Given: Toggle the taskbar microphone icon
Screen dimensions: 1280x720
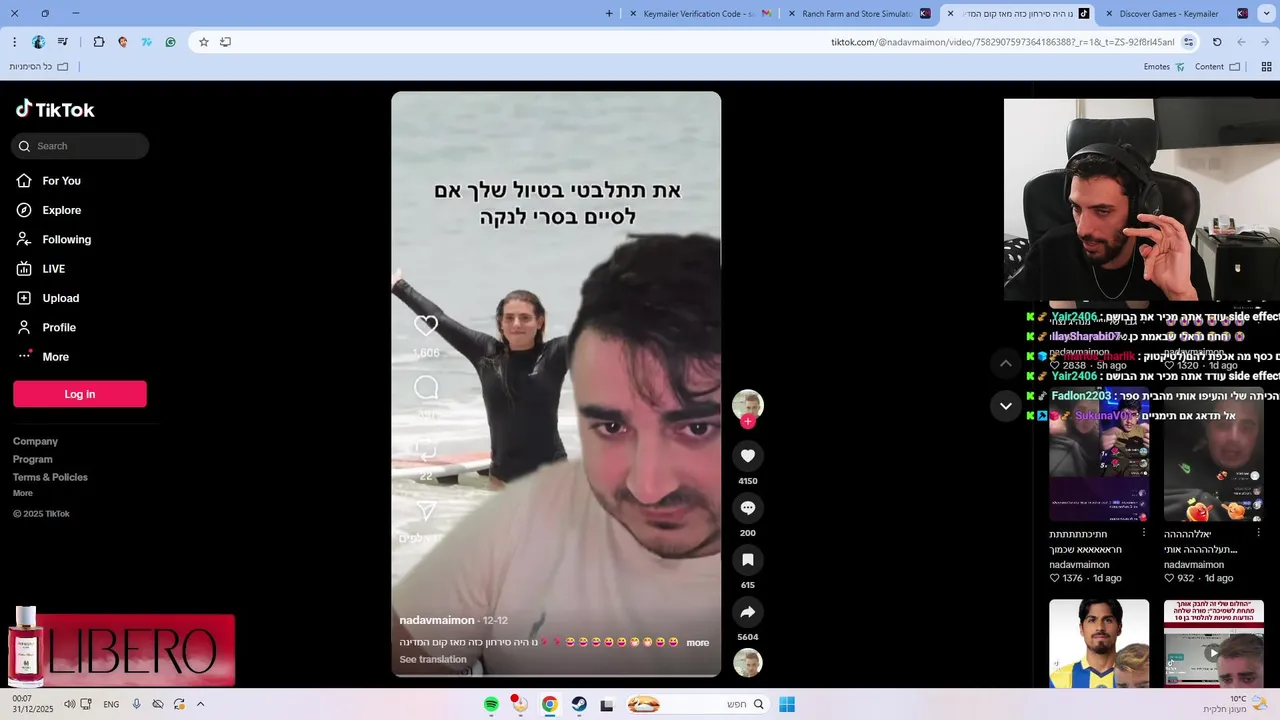Looking at the screenshot, I should click(x=136, y=704).
